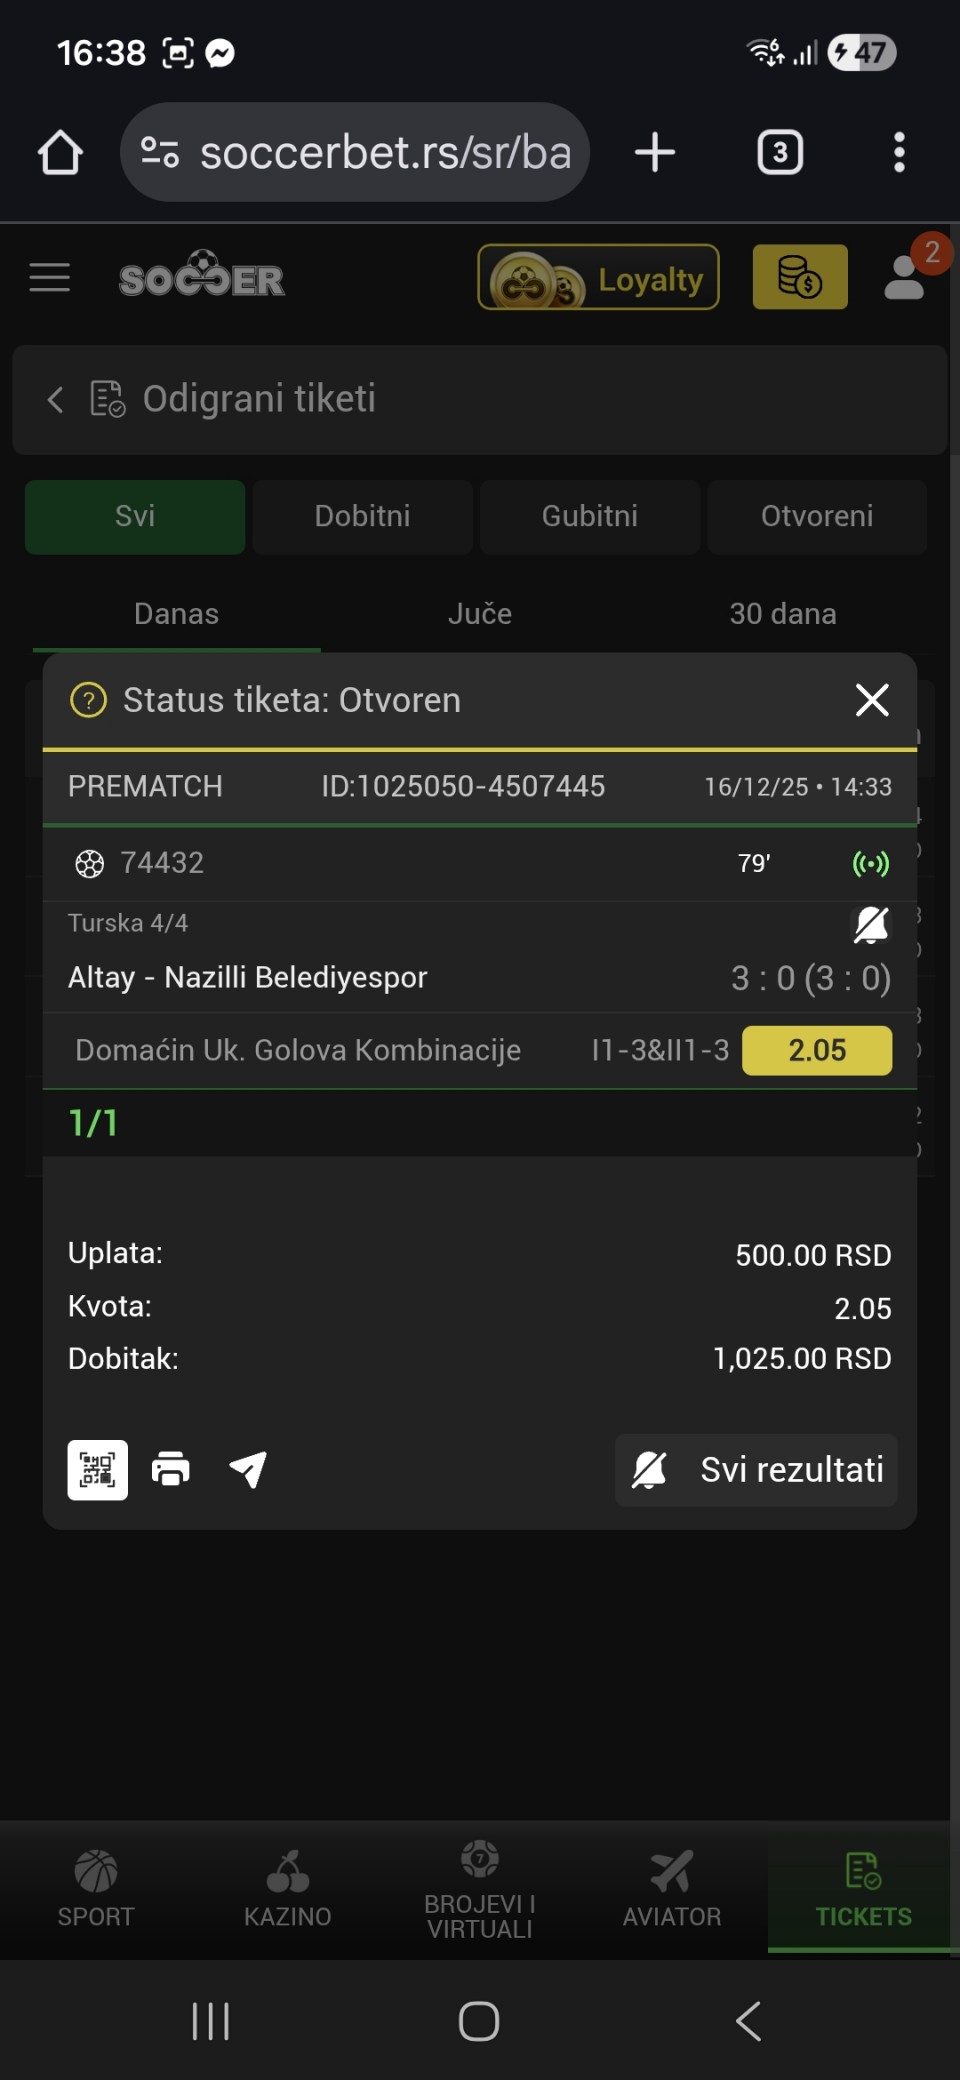Viewport: 960px width, 2080px height.
Task: Close the ticket status dialog
Action: tap(872, 700)
